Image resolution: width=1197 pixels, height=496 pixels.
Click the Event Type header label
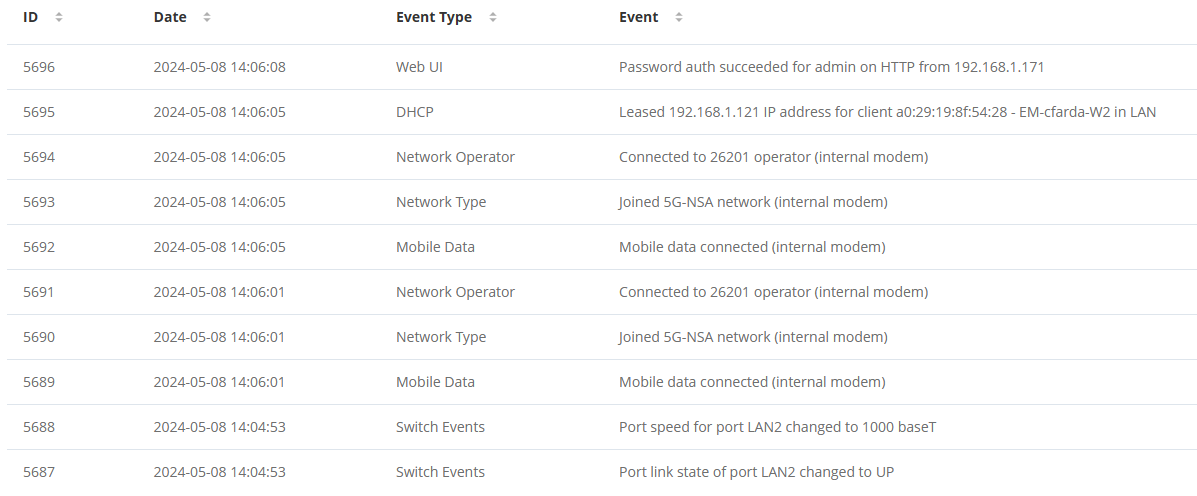point(434,17)
